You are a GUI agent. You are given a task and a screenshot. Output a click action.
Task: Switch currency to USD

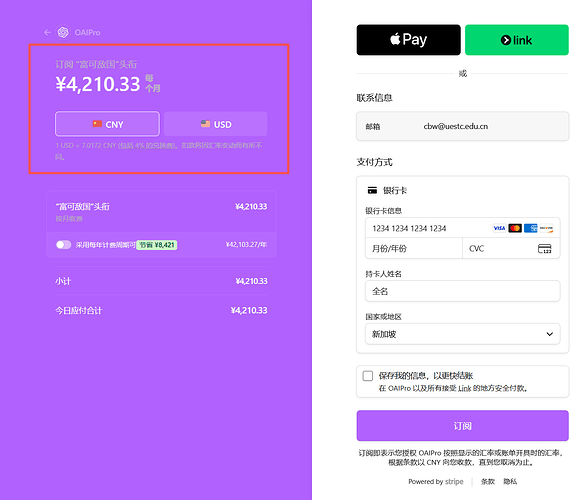tap(216, 124)
